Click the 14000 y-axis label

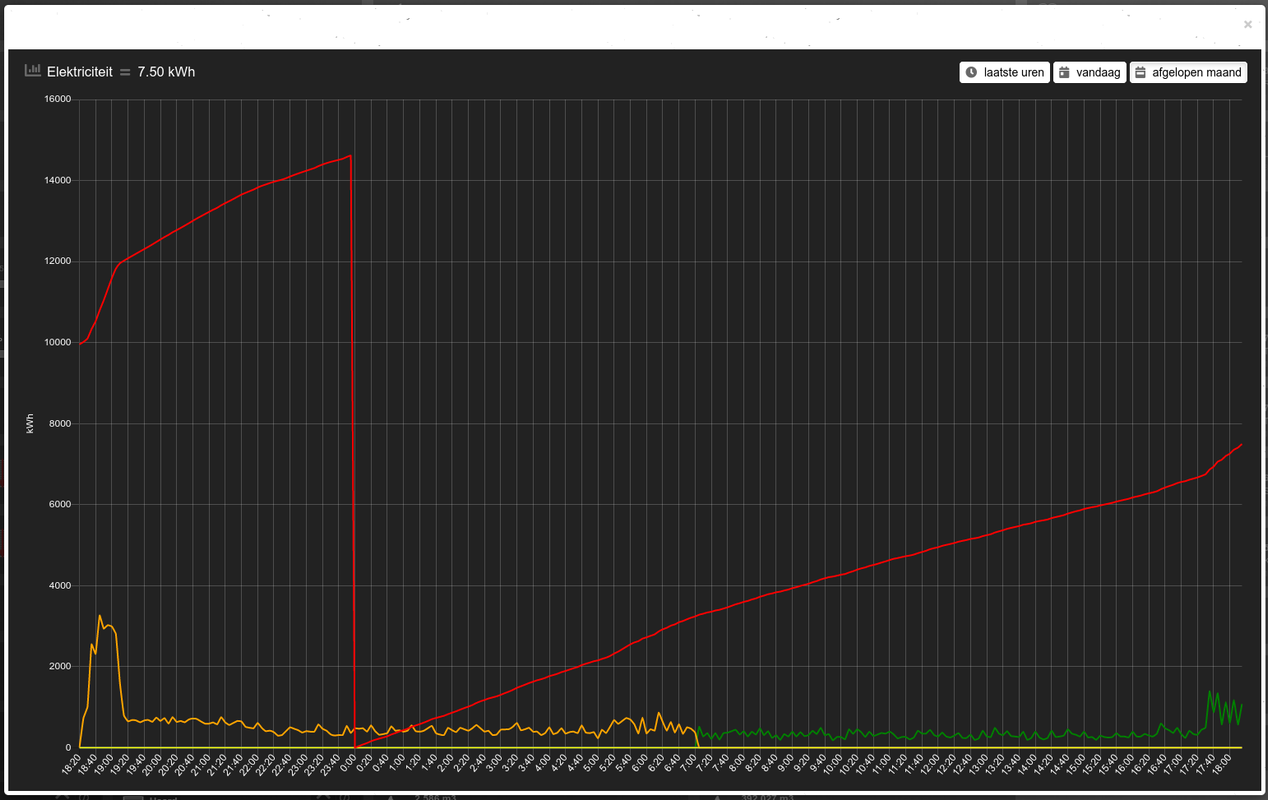[56, 180]
